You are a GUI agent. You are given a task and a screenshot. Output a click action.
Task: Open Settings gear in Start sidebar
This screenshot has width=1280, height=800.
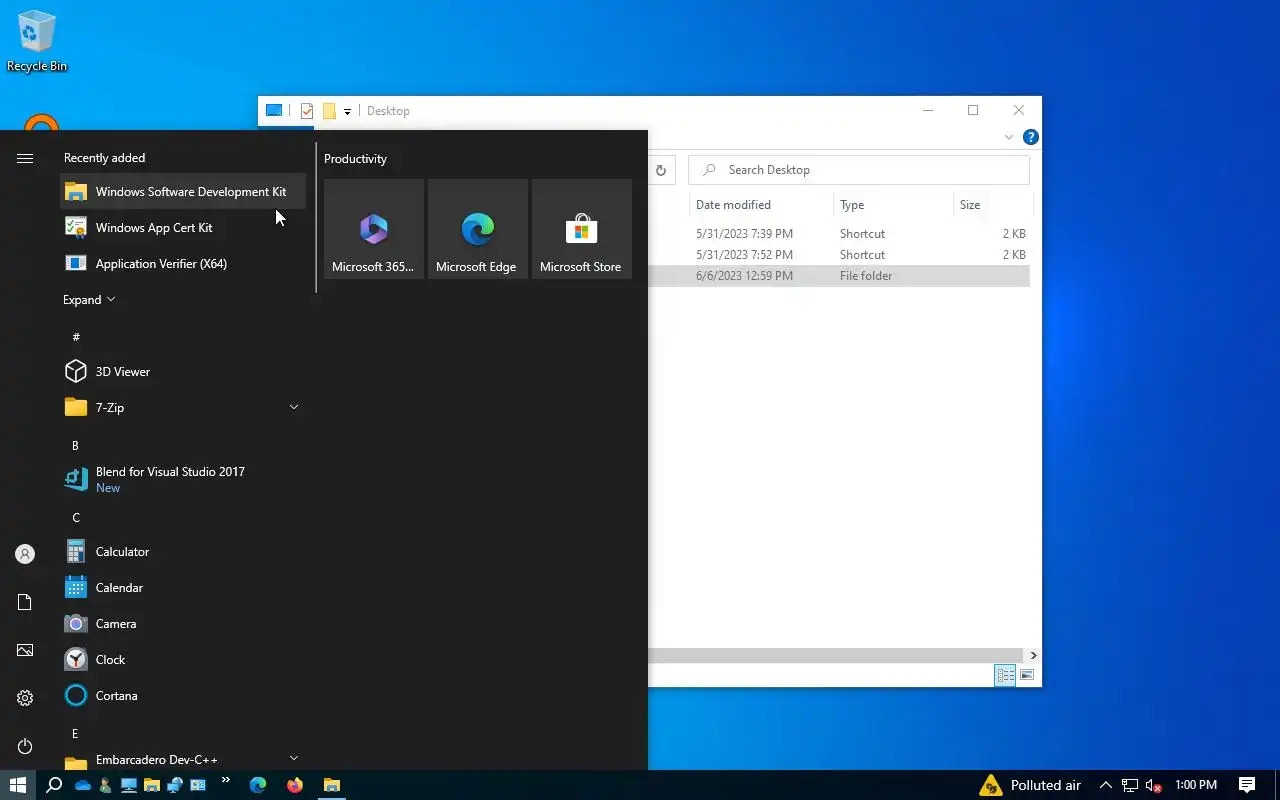pos(25,698)
